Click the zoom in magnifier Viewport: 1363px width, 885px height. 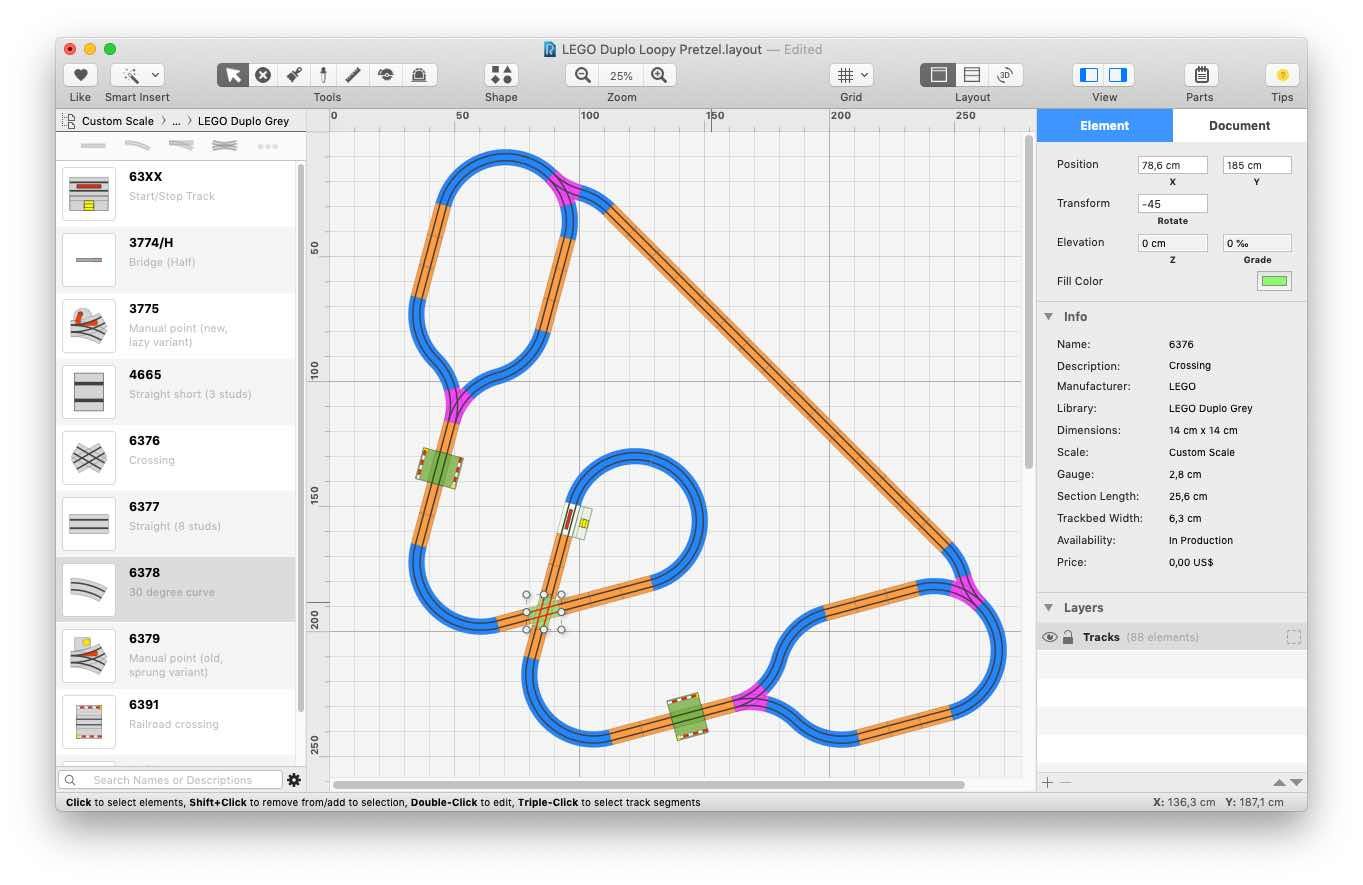tap(659, 75)
